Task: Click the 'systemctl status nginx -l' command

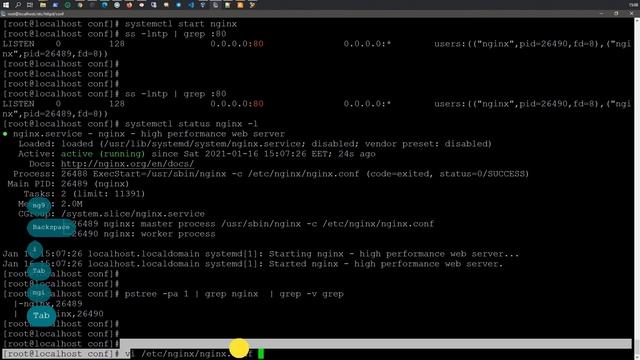Action: 191,124
